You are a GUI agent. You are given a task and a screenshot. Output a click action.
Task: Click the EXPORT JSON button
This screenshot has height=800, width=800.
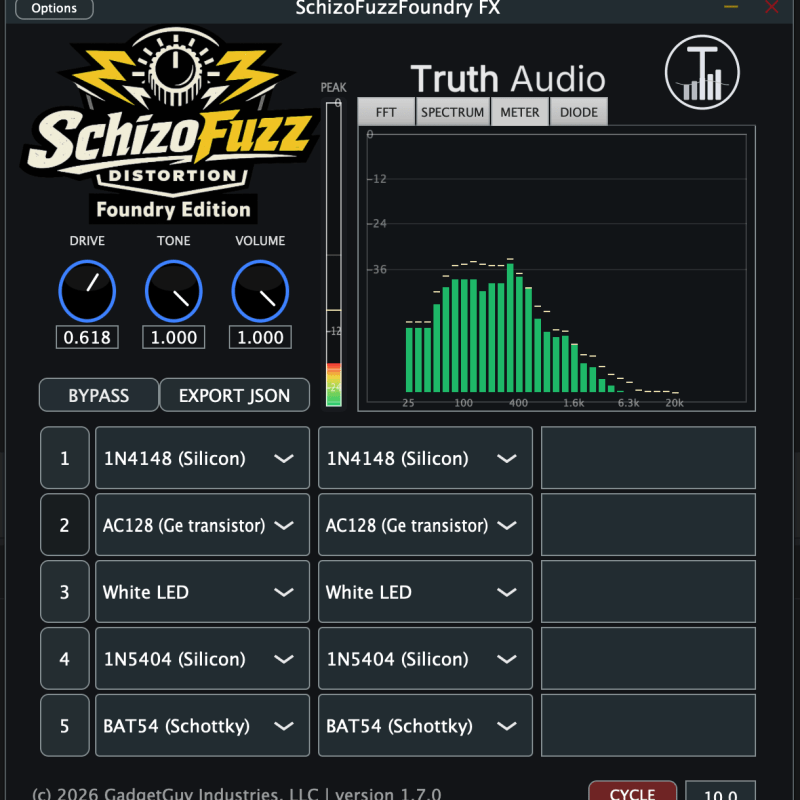pyautogui.click(x=235, y=395)
